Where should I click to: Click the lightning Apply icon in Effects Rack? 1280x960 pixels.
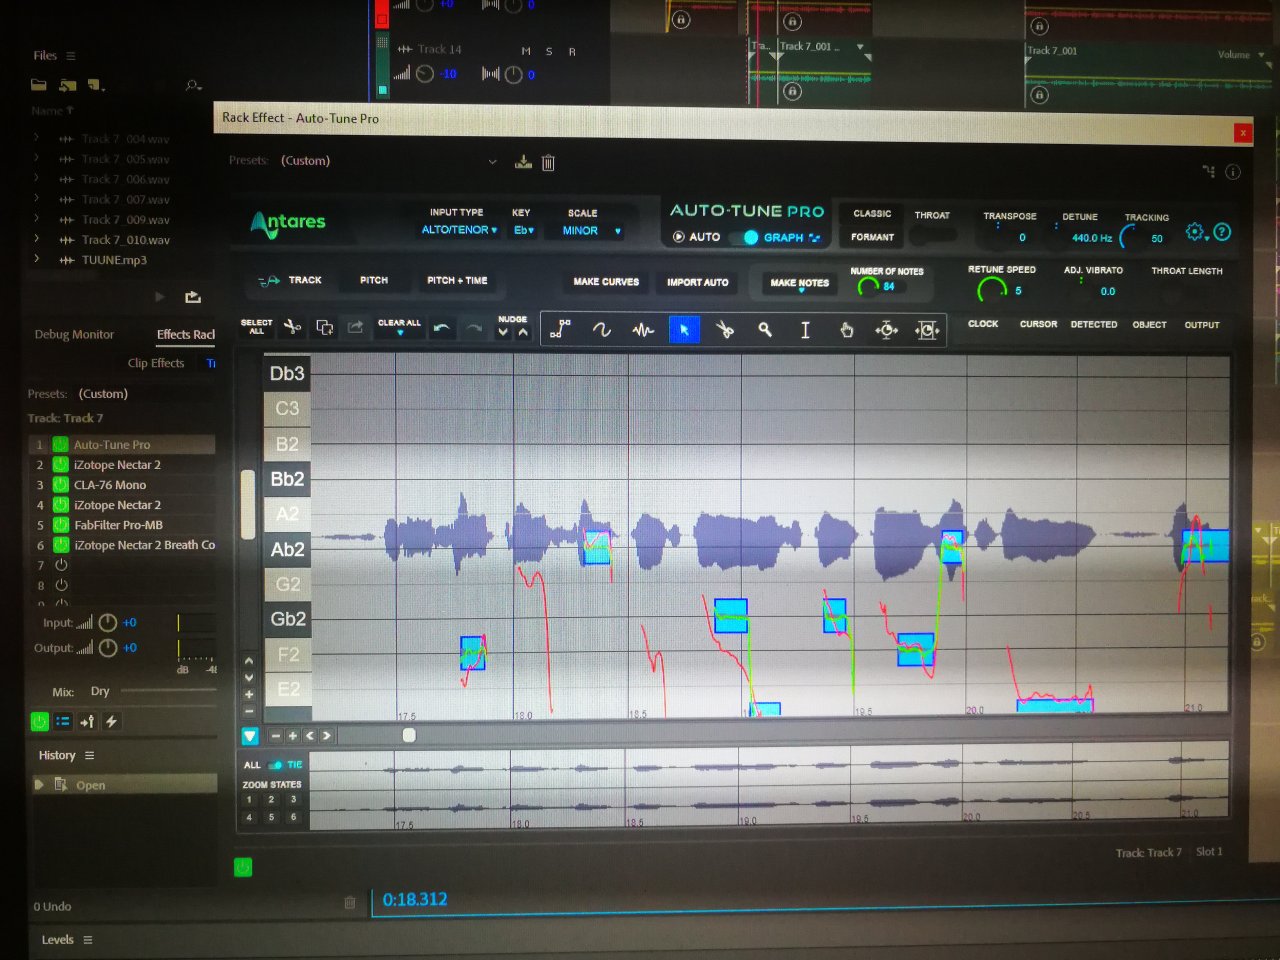112,721
